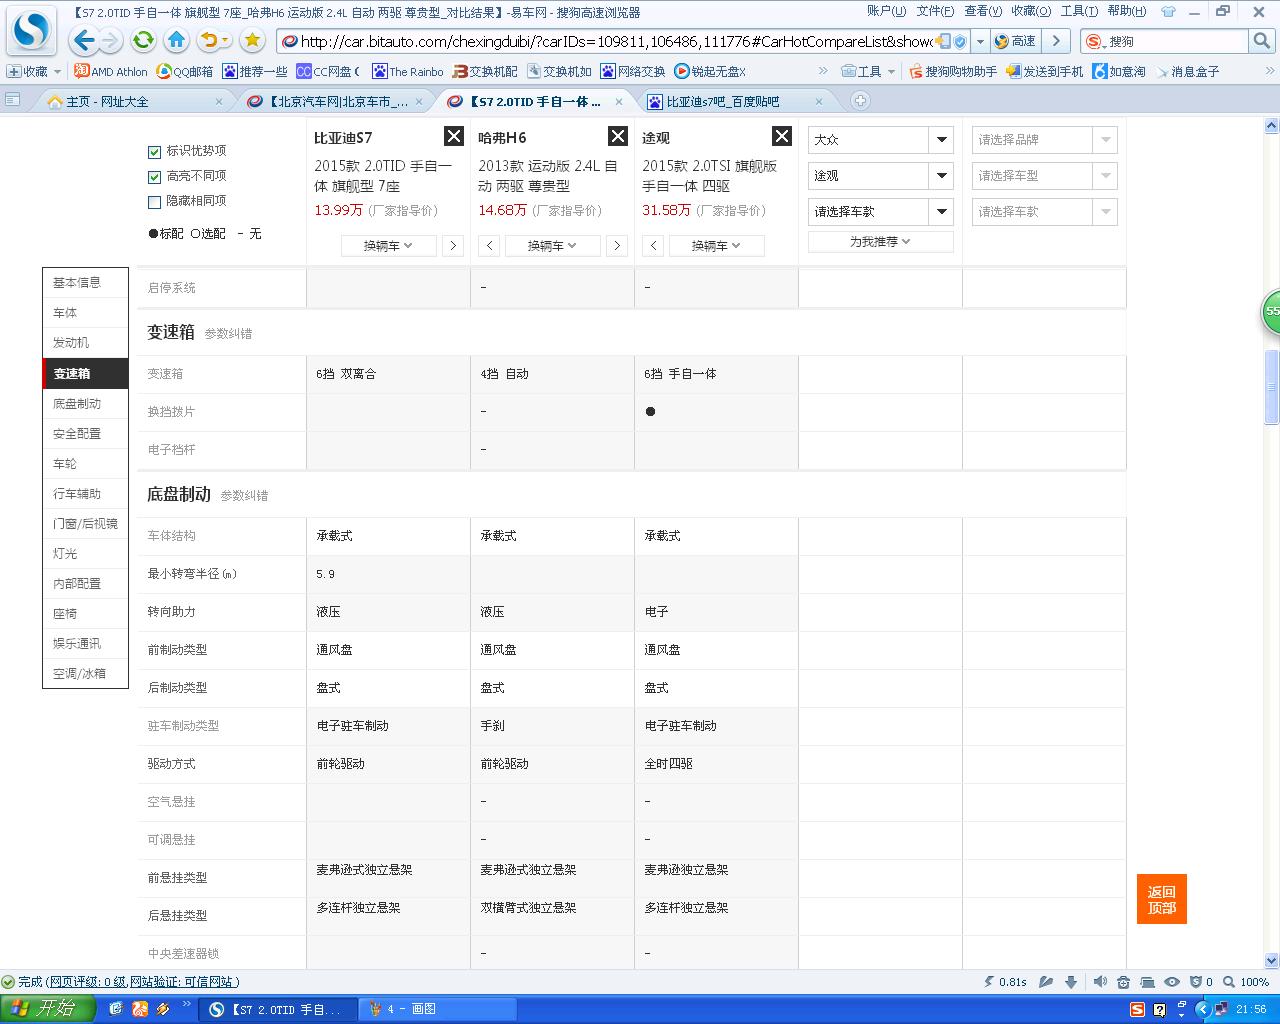Viewport: 1280px width, 1024px height.
Task: Click the Sogou input method tray icon
Action: click(1139, 1010)
